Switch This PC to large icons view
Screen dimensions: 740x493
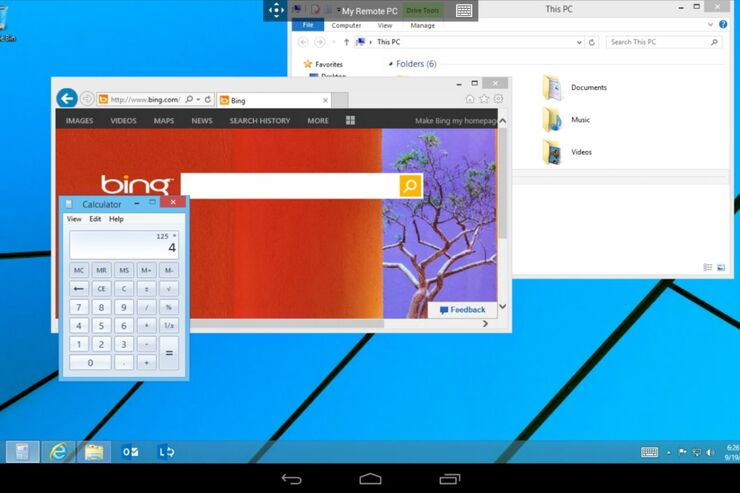(x=721, y=267)
